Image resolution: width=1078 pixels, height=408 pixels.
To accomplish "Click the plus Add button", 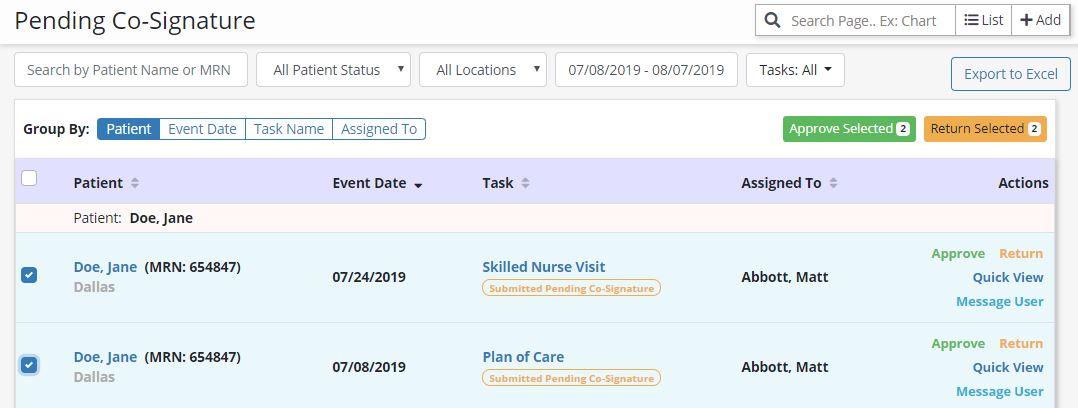I will click(x=1040, y=20).
